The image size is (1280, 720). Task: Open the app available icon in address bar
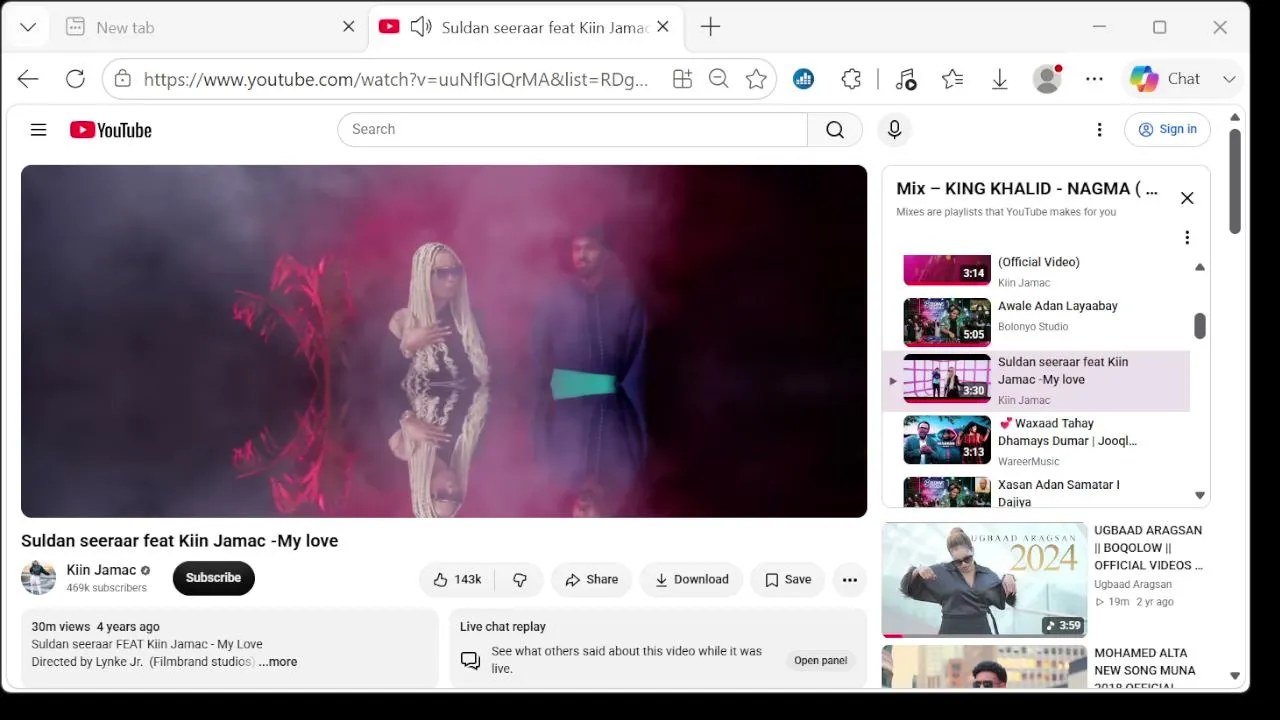point(682,79)
